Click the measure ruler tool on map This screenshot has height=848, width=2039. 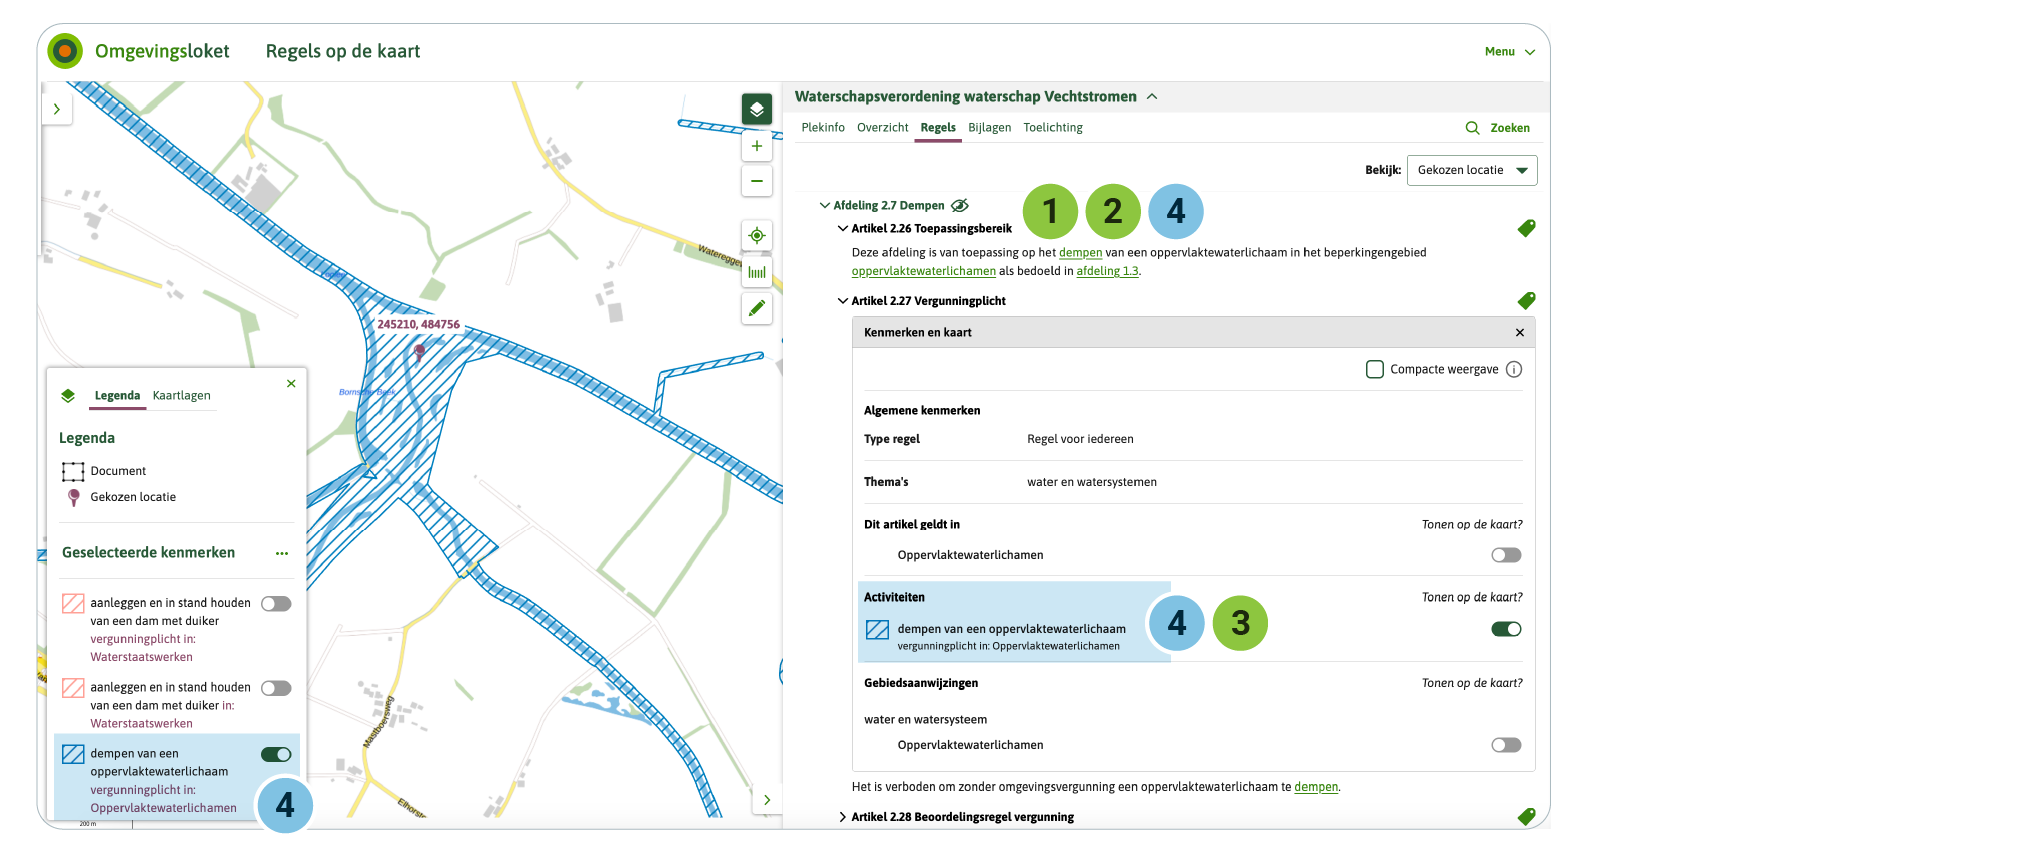click(x=756, y=272)
